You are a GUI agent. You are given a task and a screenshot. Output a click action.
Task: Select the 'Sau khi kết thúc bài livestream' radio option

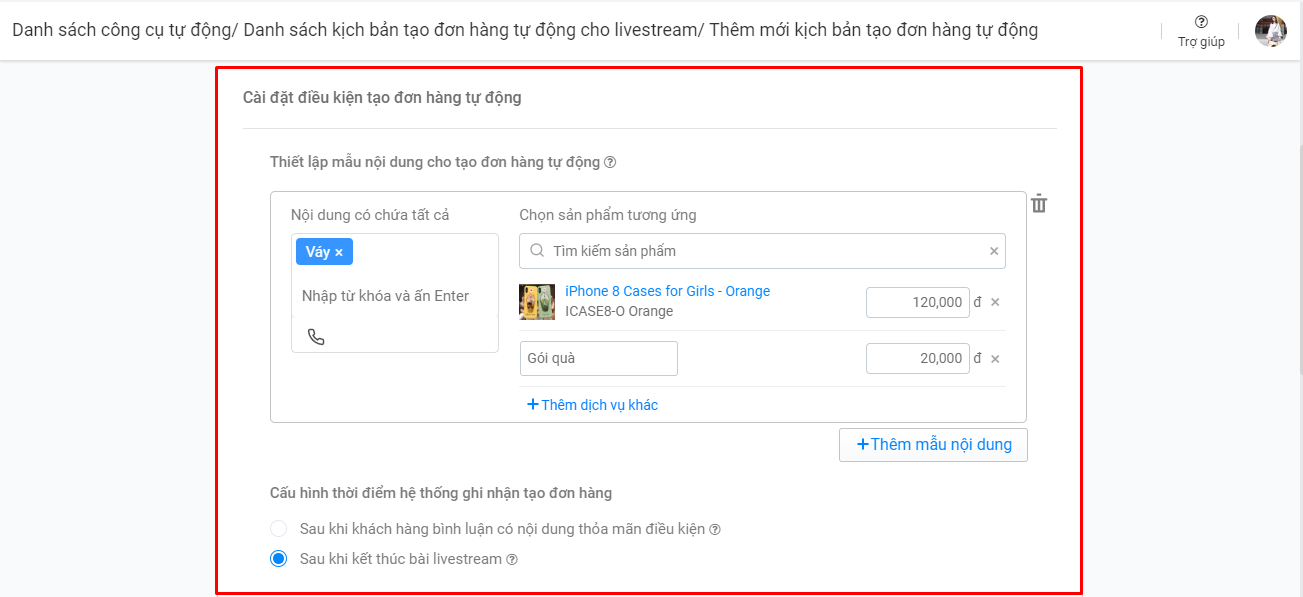click(278, 558)
